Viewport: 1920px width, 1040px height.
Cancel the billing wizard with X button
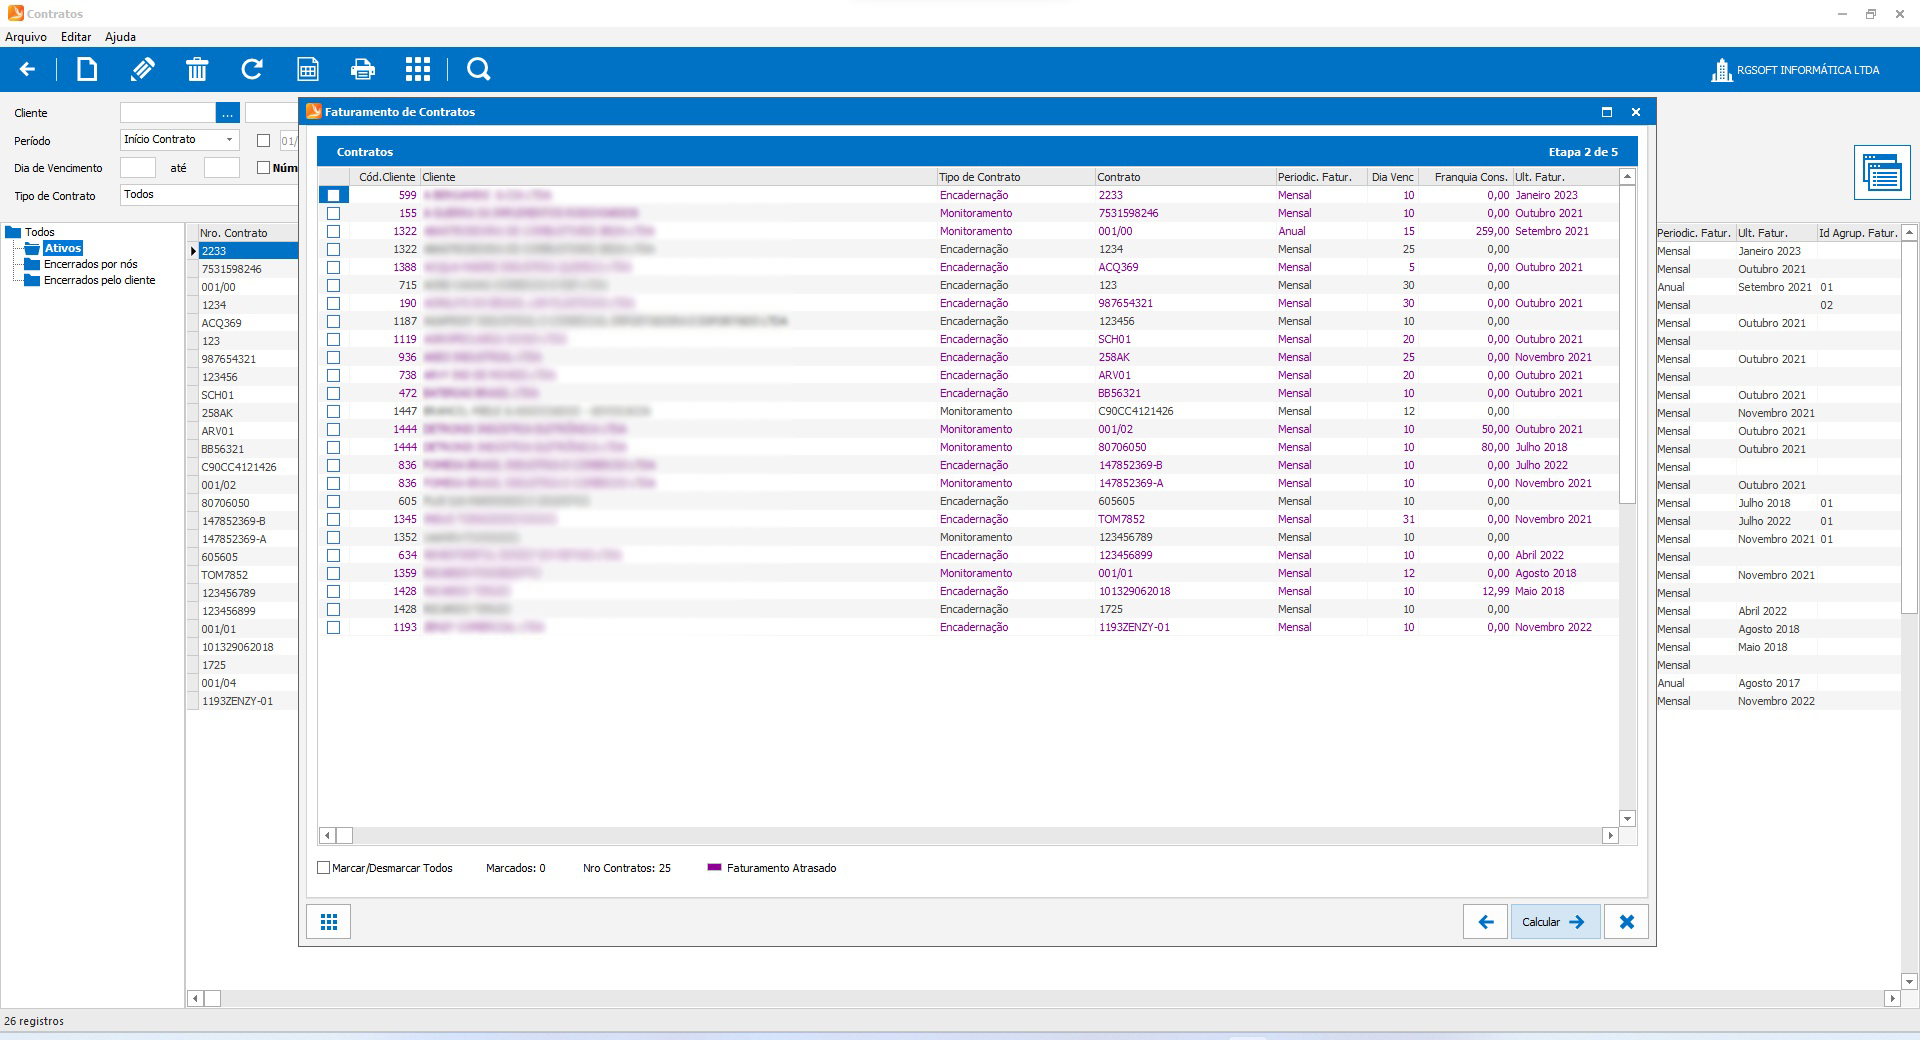click(x=1626, y=922)
